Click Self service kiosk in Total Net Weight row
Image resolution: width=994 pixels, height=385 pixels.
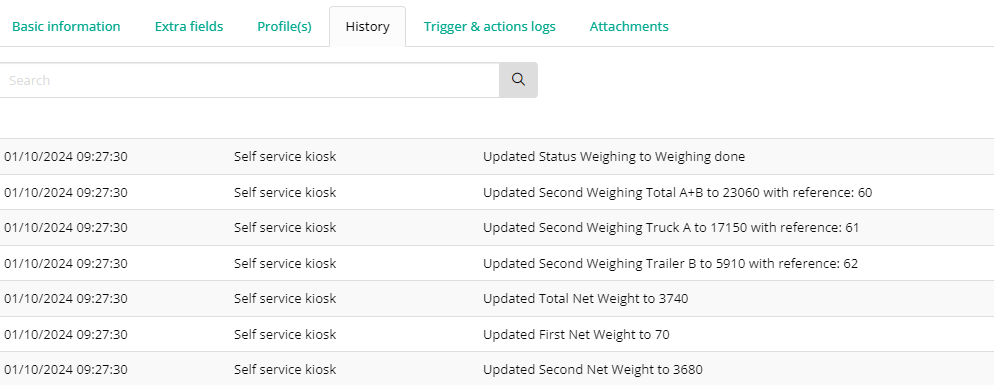tap(285, 299)
